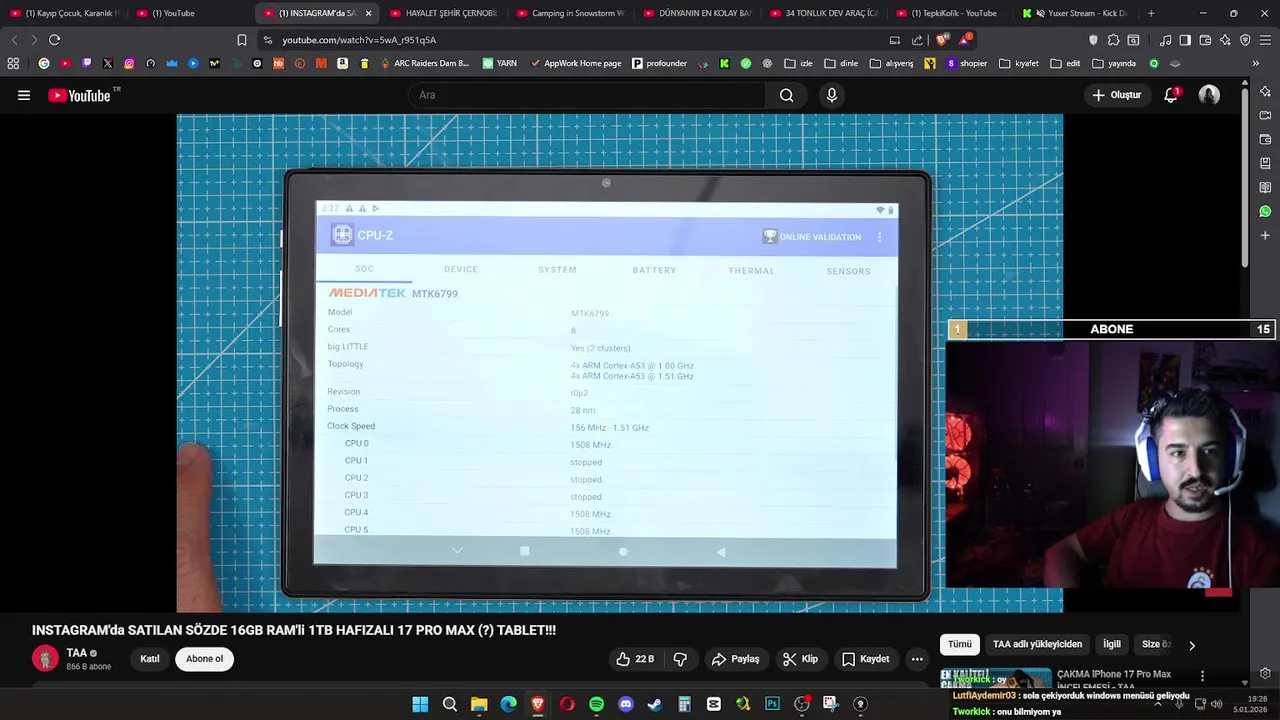
Task: Open the YouTube guide hamburger menu
Action: (x=24, y=95)
